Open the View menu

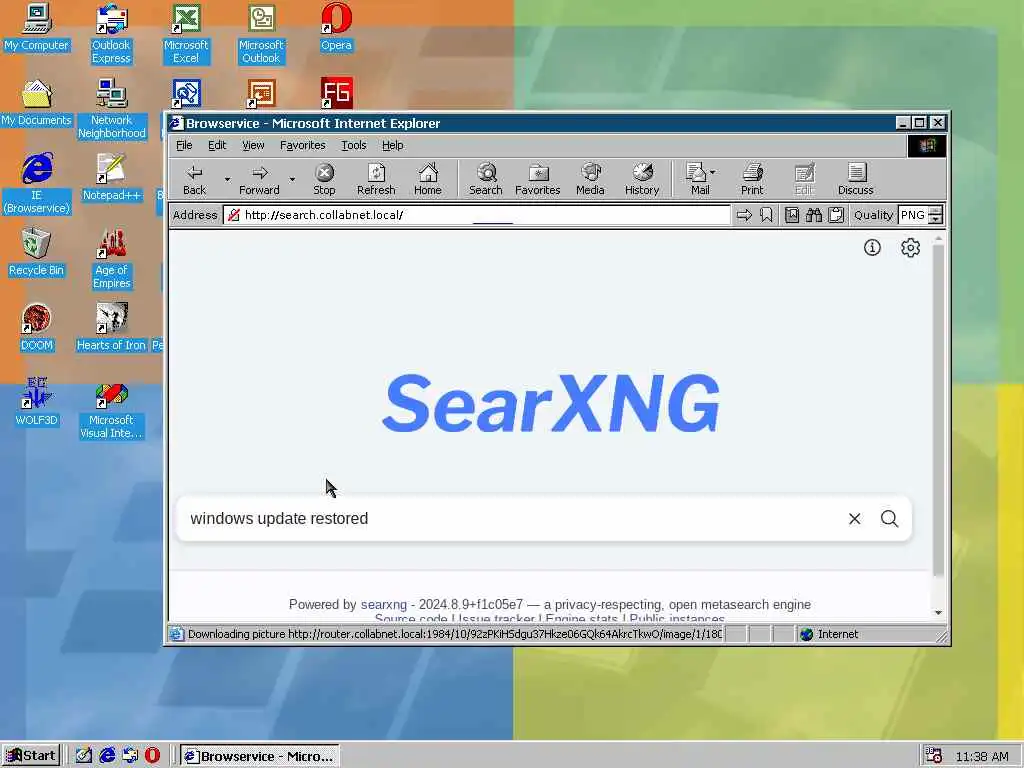pos(253,145)
